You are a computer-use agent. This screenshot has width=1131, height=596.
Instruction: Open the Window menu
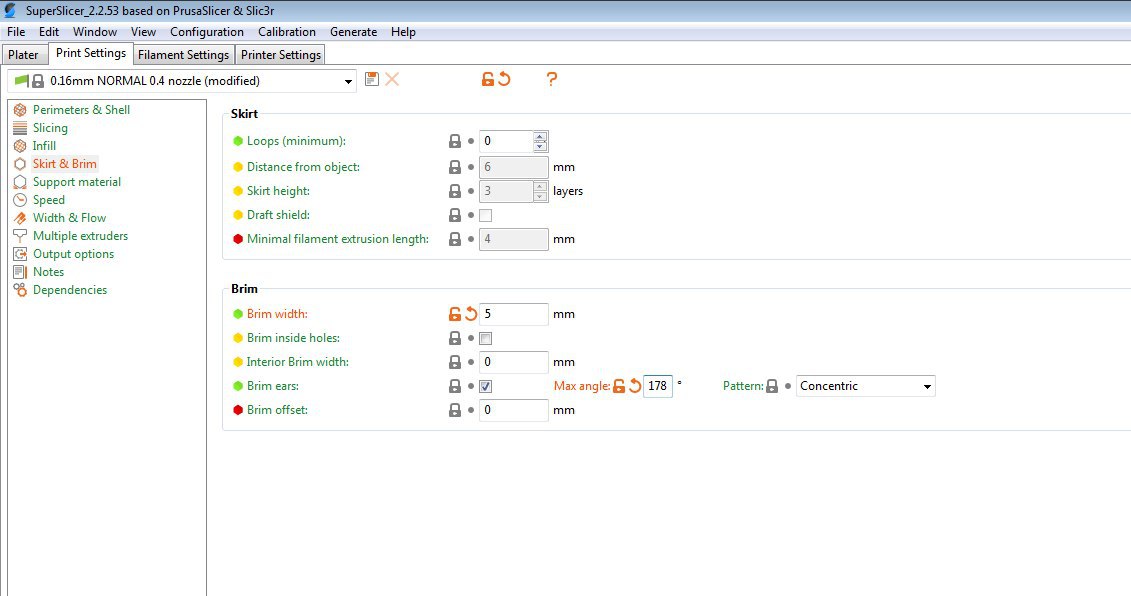click(94, 32)
